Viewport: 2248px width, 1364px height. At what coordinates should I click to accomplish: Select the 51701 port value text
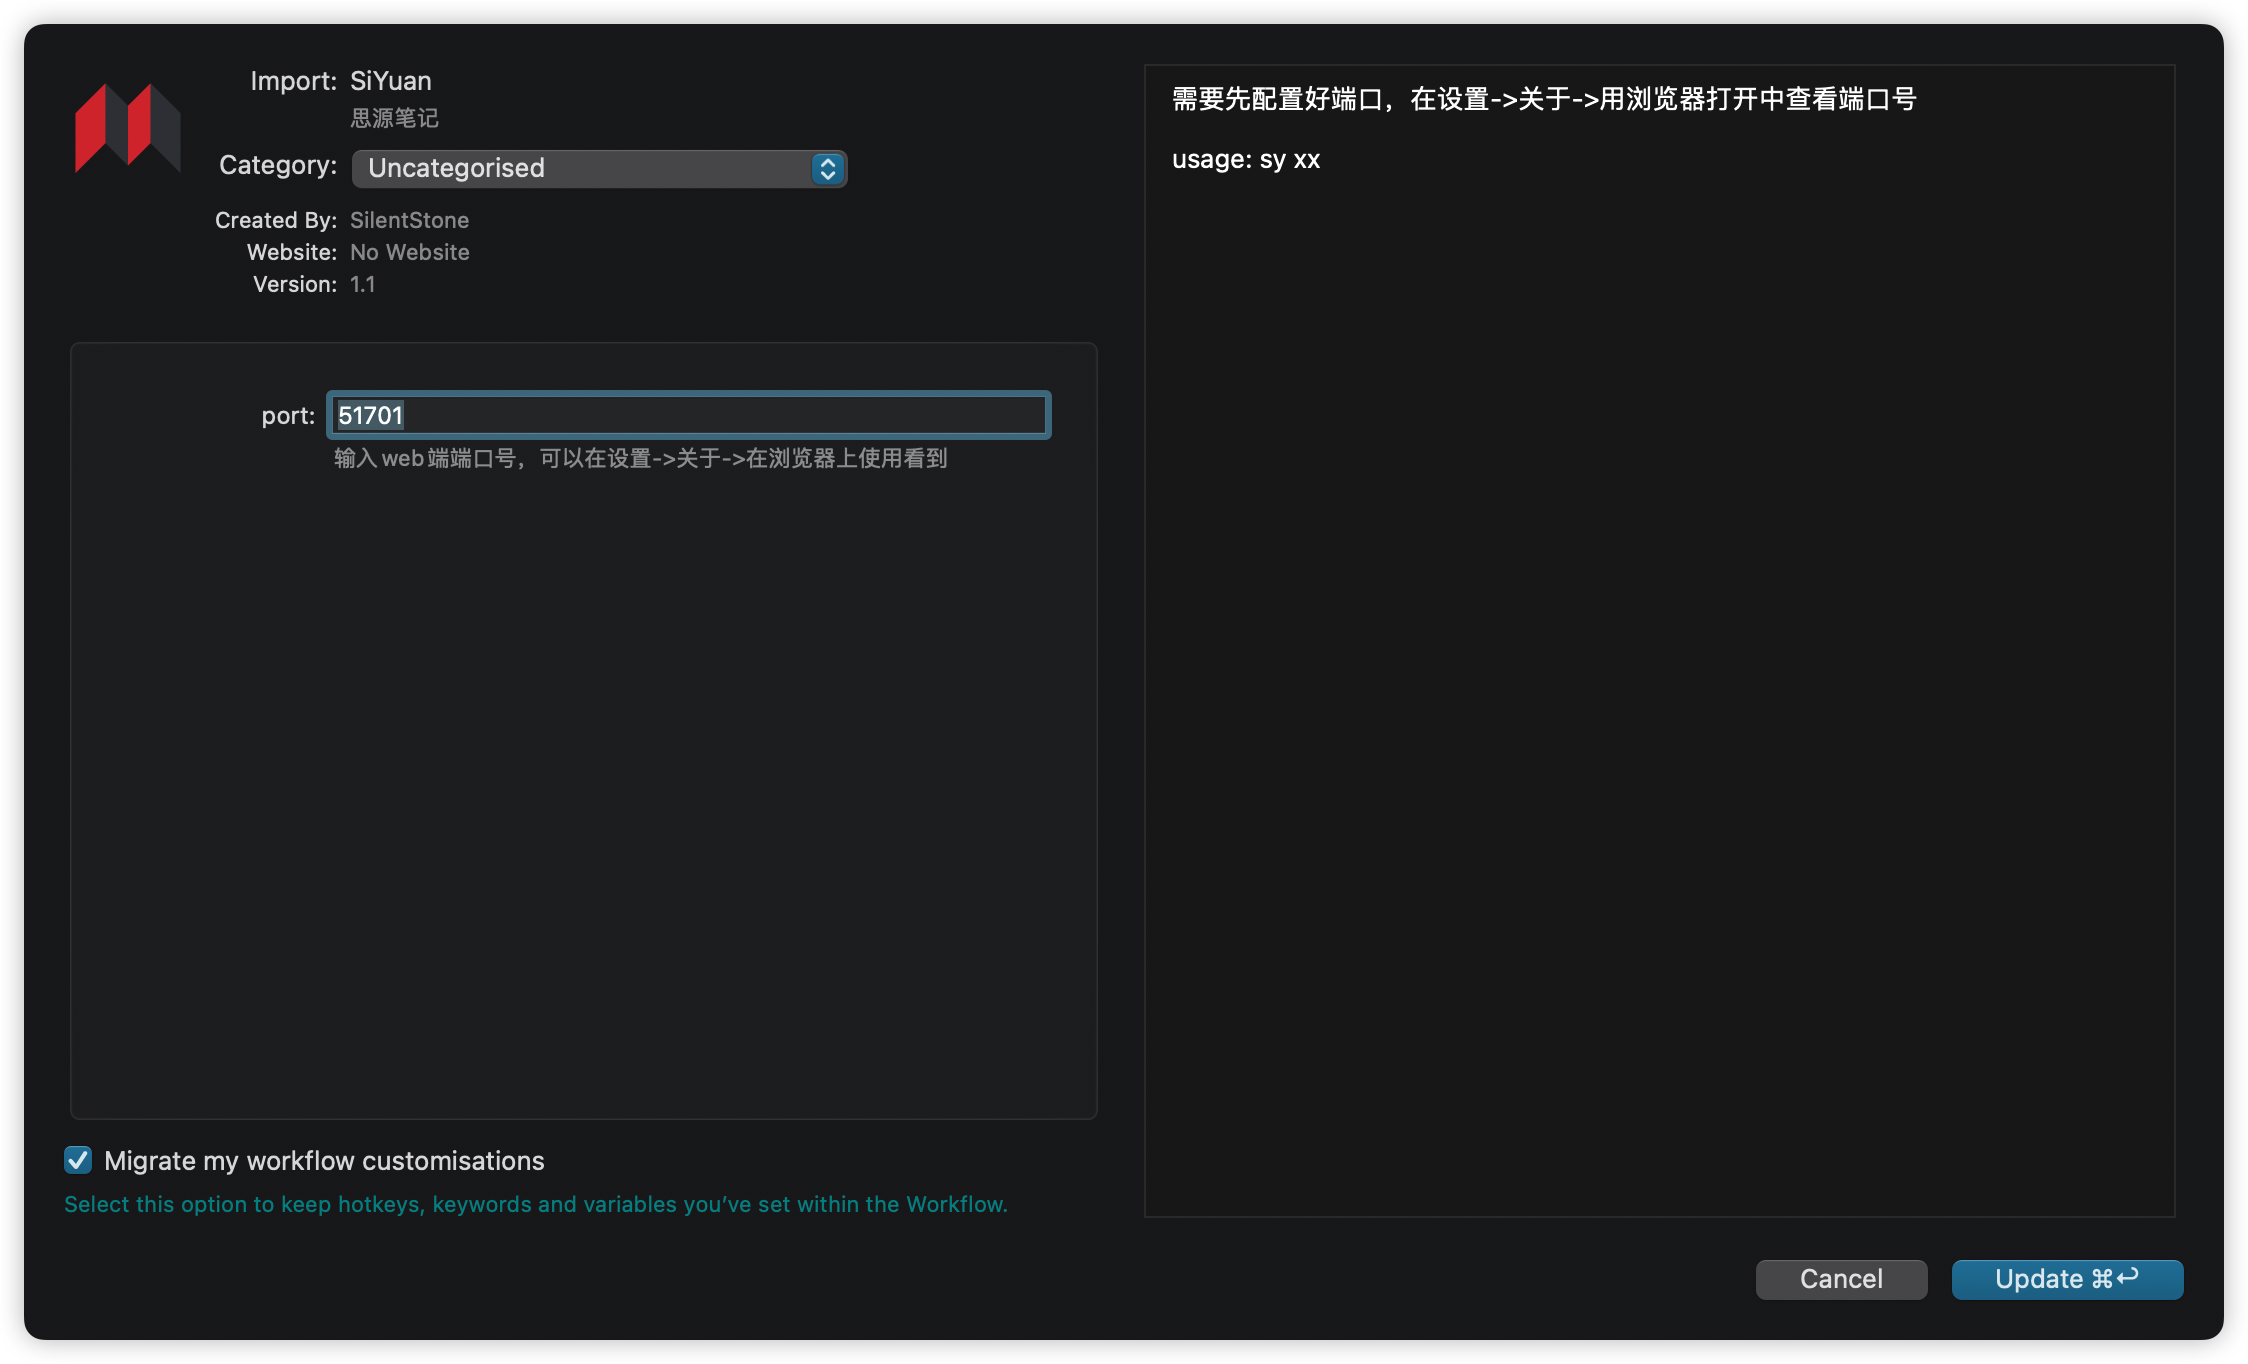370,415
